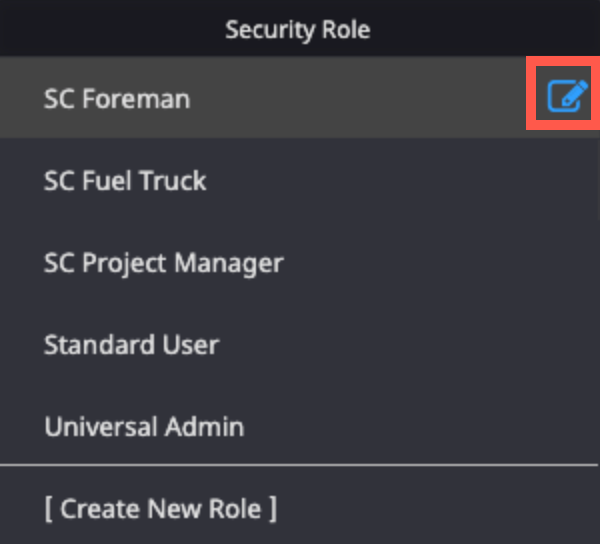Click the SC Project Manager entry
Image resolution: width=600 pixels, height=544 pixels.
click(x=298, y=262)
